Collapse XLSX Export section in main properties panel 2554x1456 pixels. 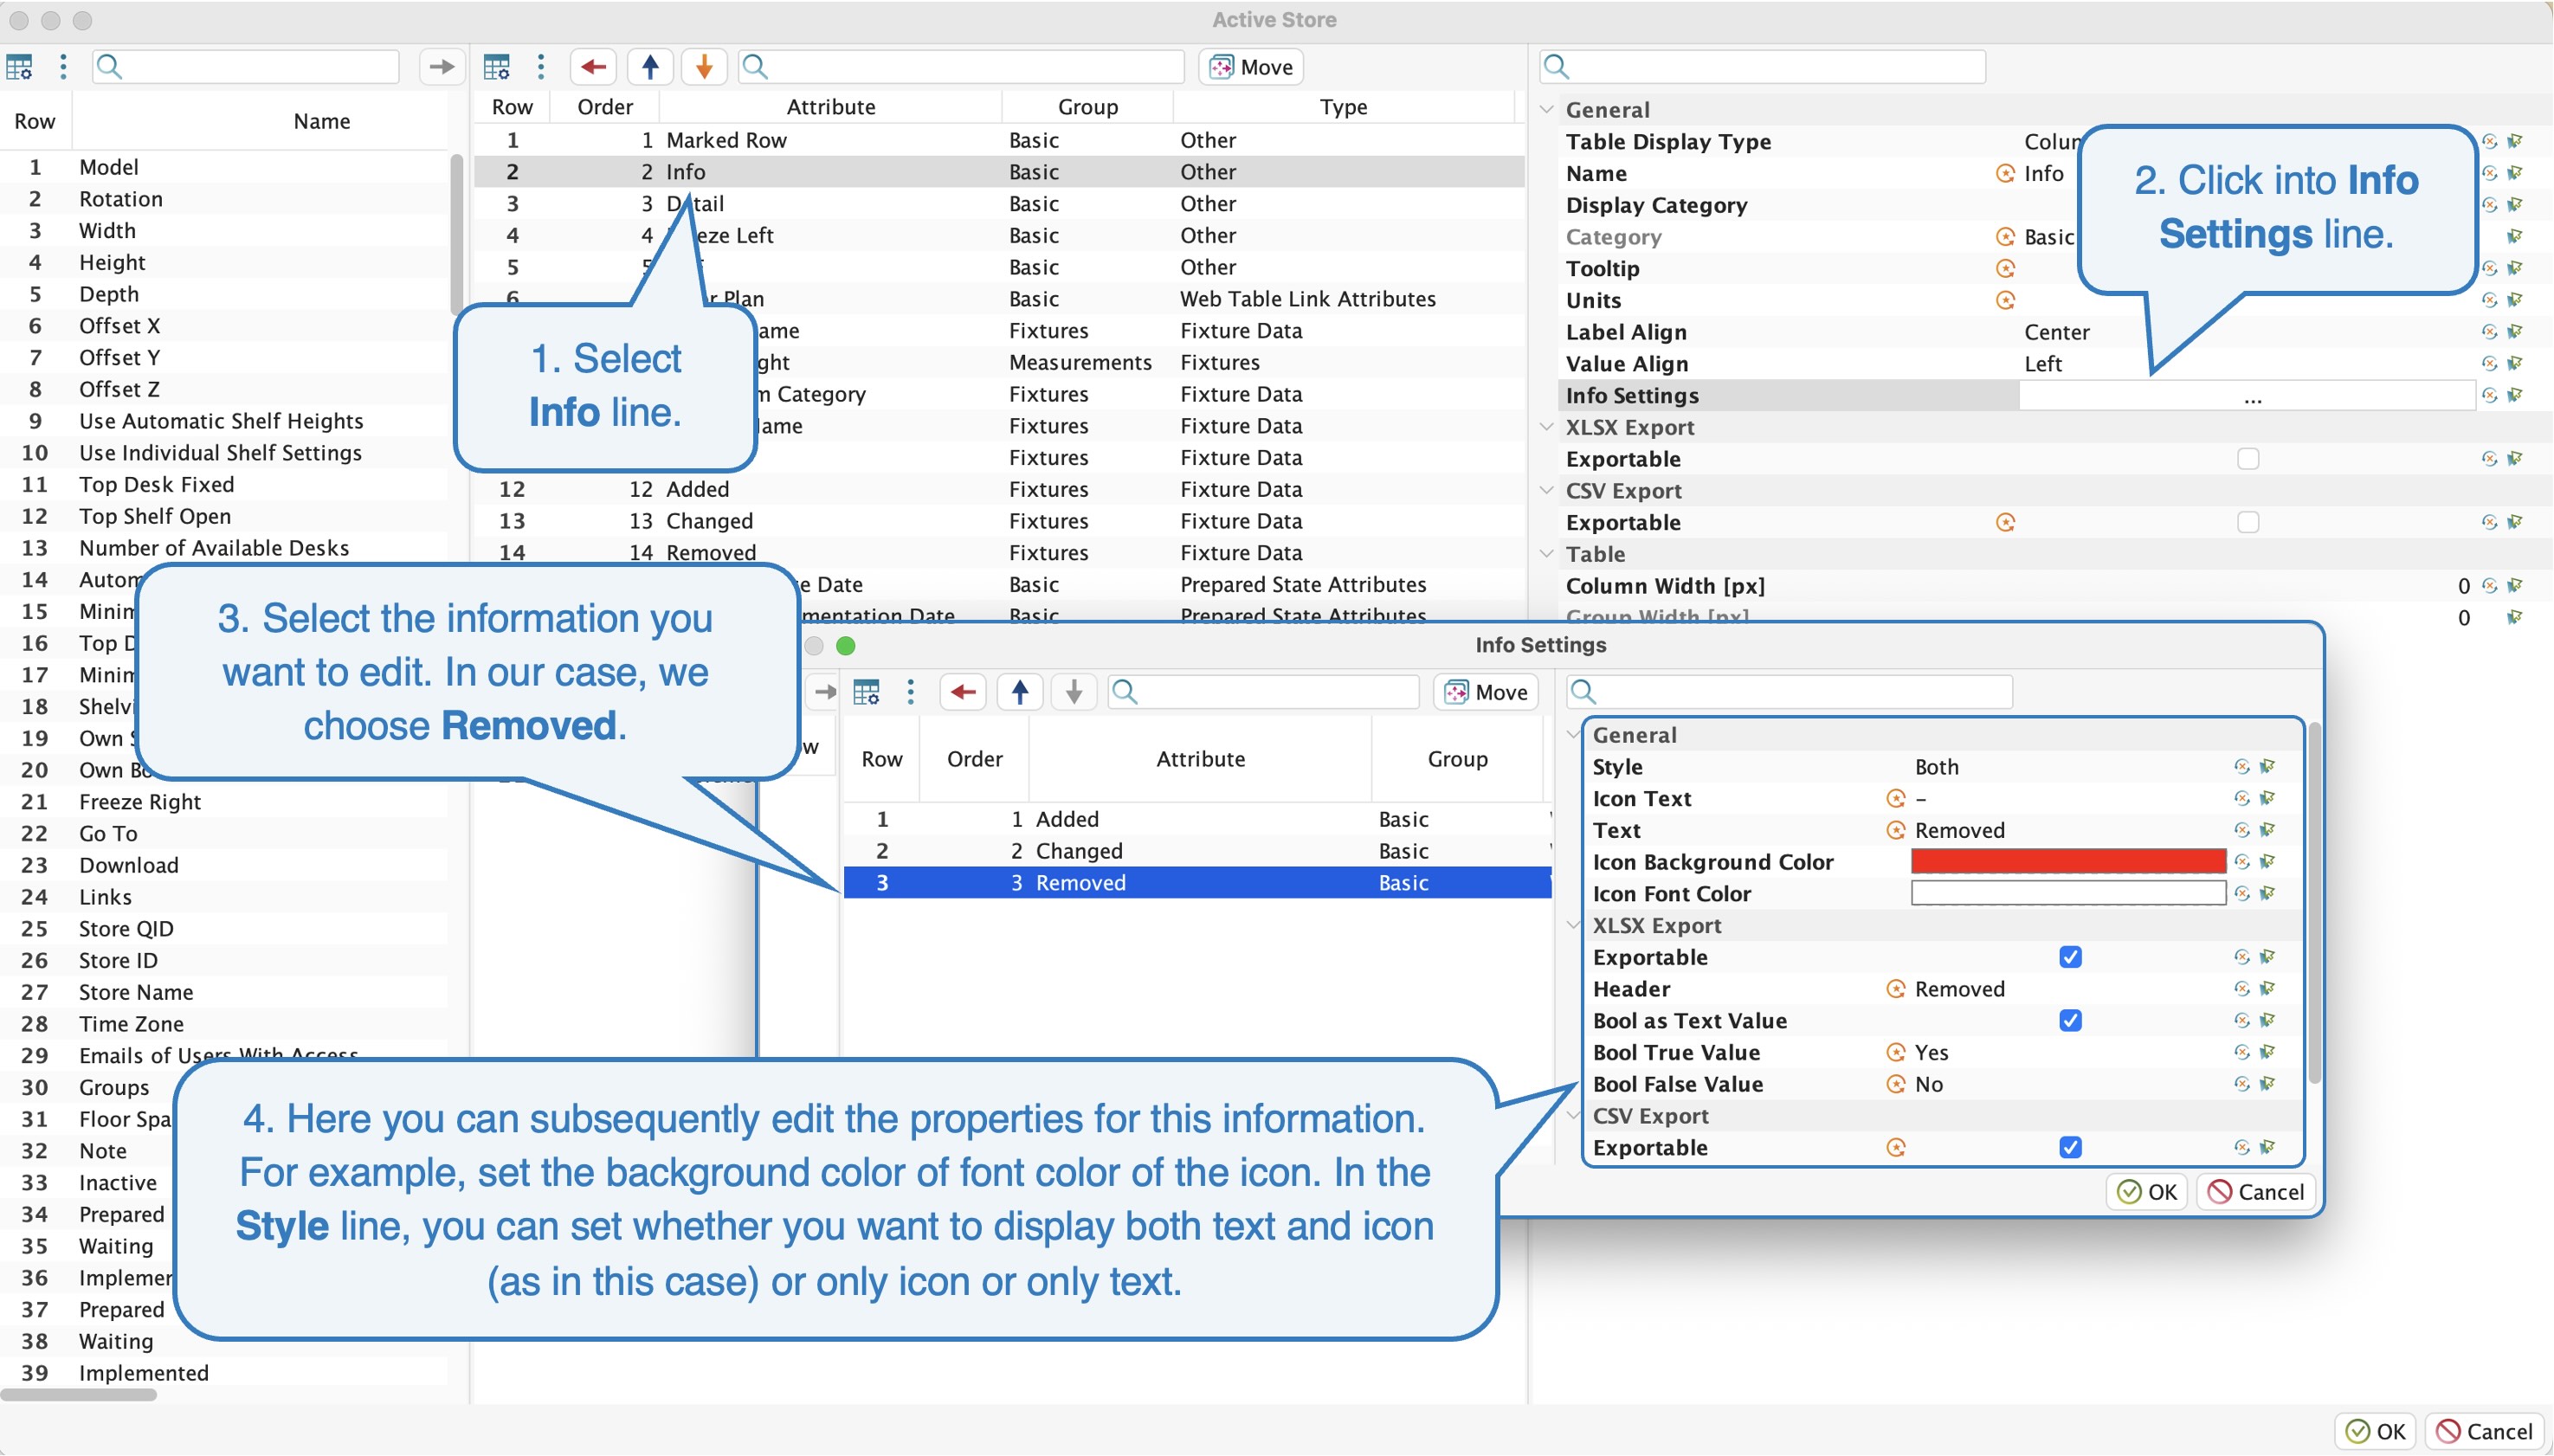pyautogui.click(x=1547, y=427)
